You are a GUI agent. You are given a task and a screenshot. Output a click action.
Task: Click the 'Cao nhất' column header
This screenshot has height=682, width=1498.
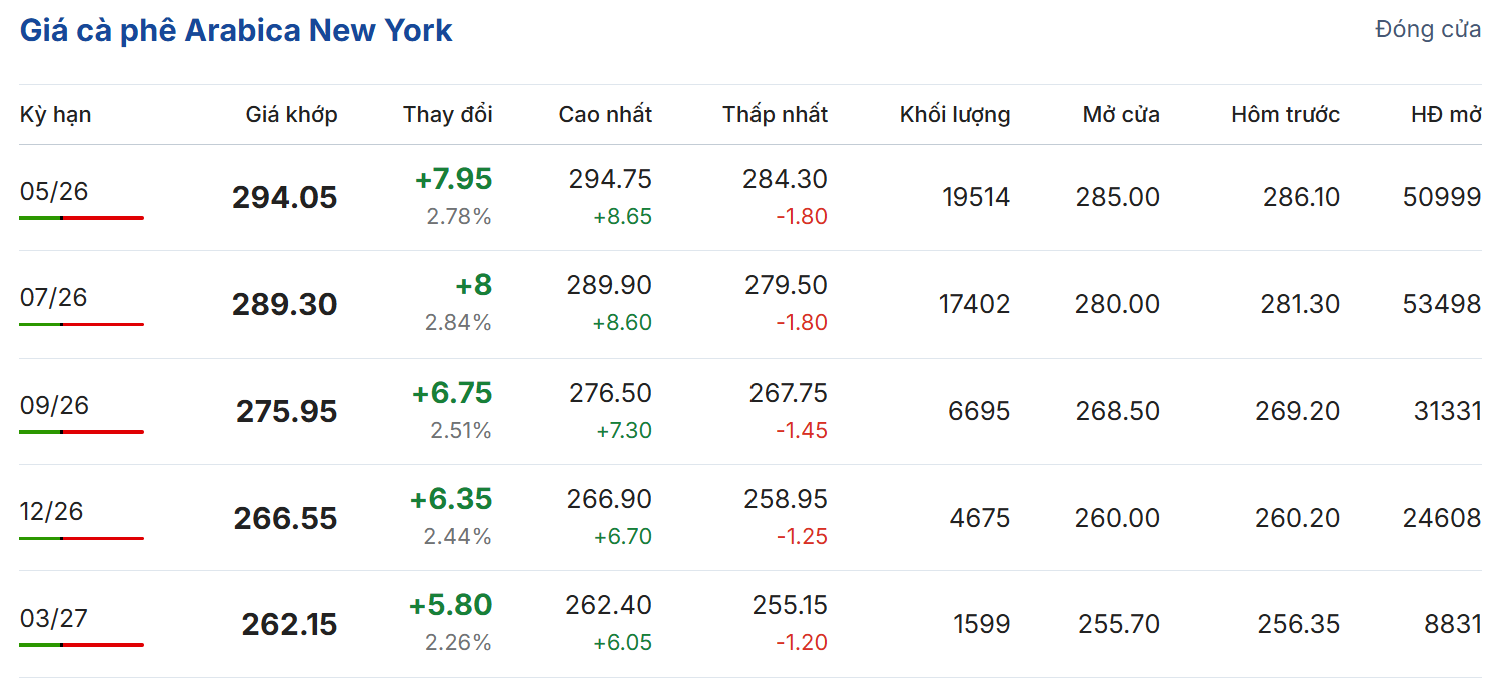(604, 115)
